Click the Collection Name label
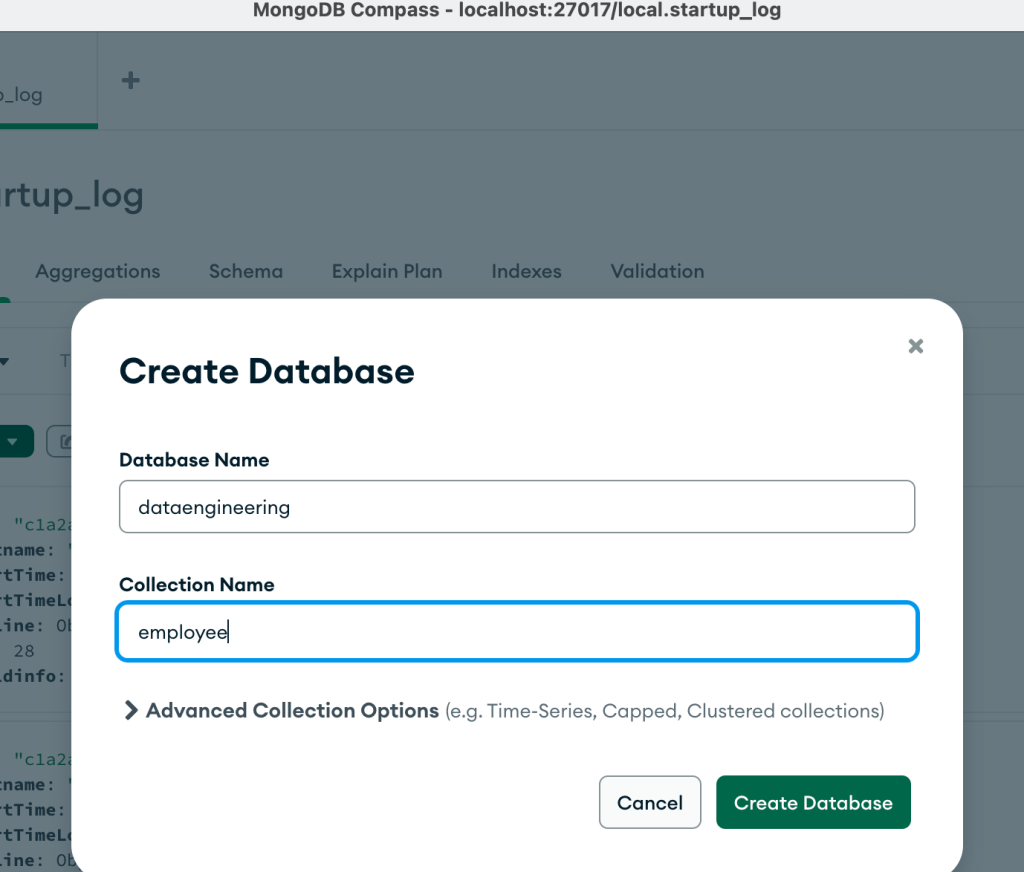This screenshot has height=872, width=1024. tap(196, 585)
